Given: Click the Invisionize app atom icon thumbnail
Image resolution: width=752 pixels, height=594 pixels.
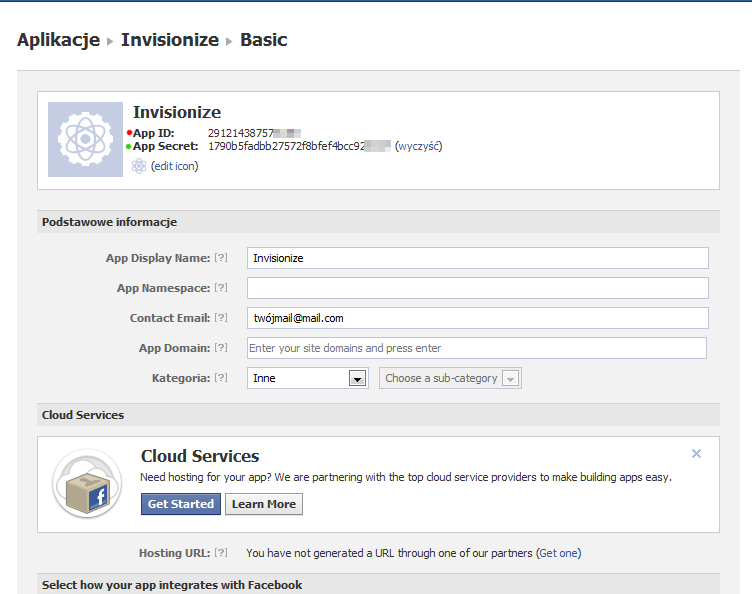Looking at the screenshot, I should tap(85, 139).
